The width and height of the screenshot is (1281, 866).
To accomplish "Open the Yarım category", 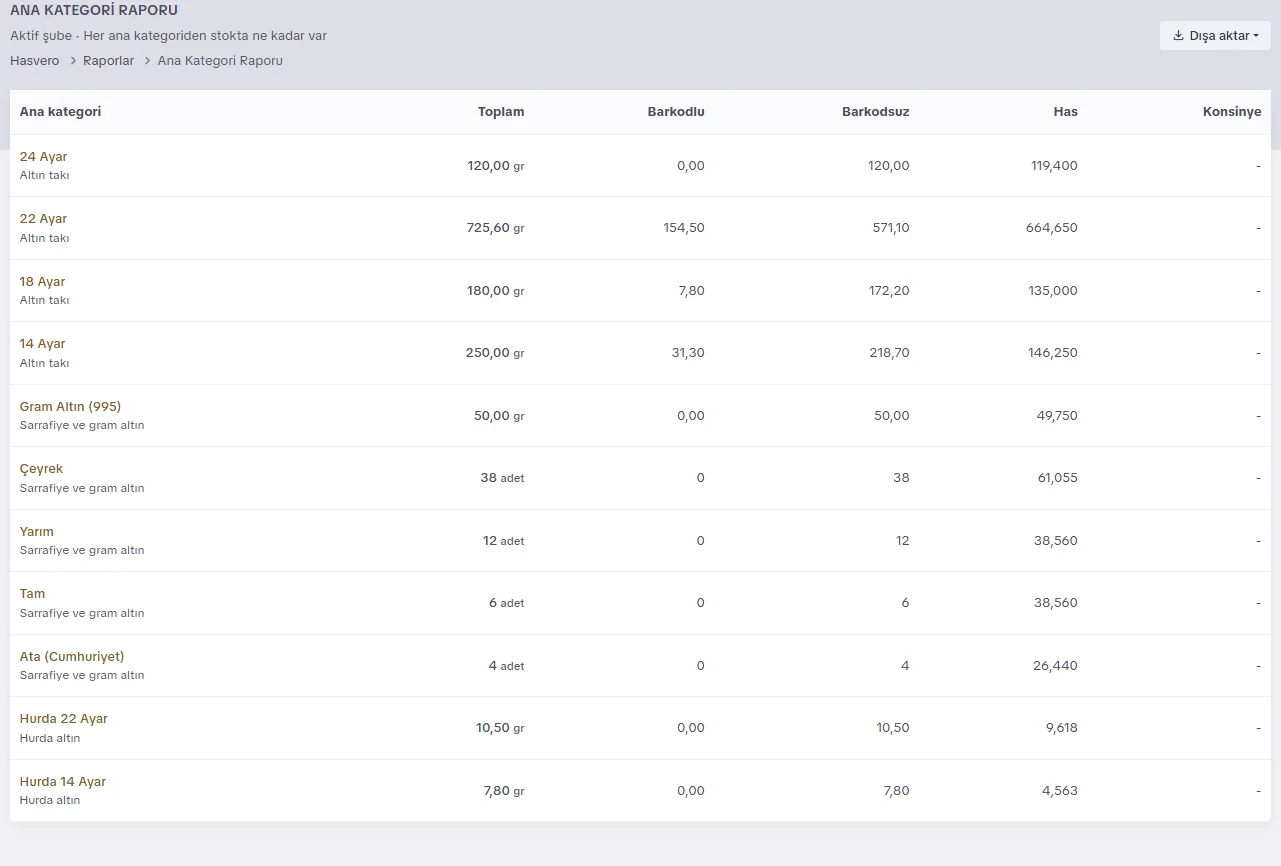I will pos(37,532).
